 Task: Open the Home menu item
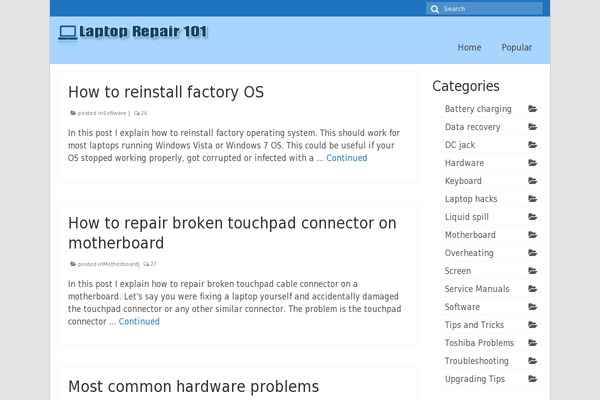coord(469,47)
